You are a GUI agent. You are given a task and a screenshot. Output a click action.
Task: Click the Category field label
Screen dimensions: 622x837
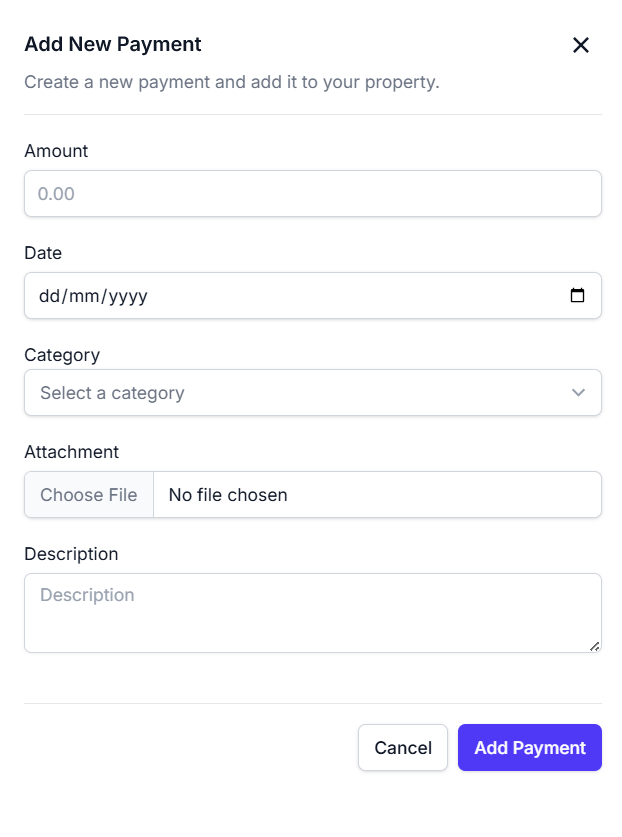[62, 355]
